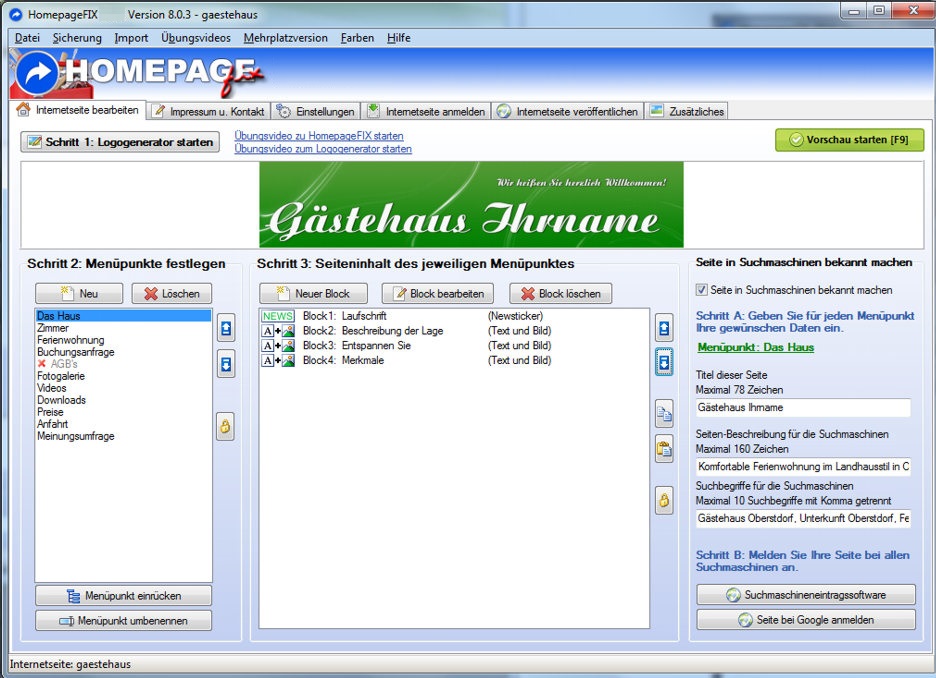Click the lock icon beside the menu list
This screenshot has height=678, width=936.
(225, 428)
